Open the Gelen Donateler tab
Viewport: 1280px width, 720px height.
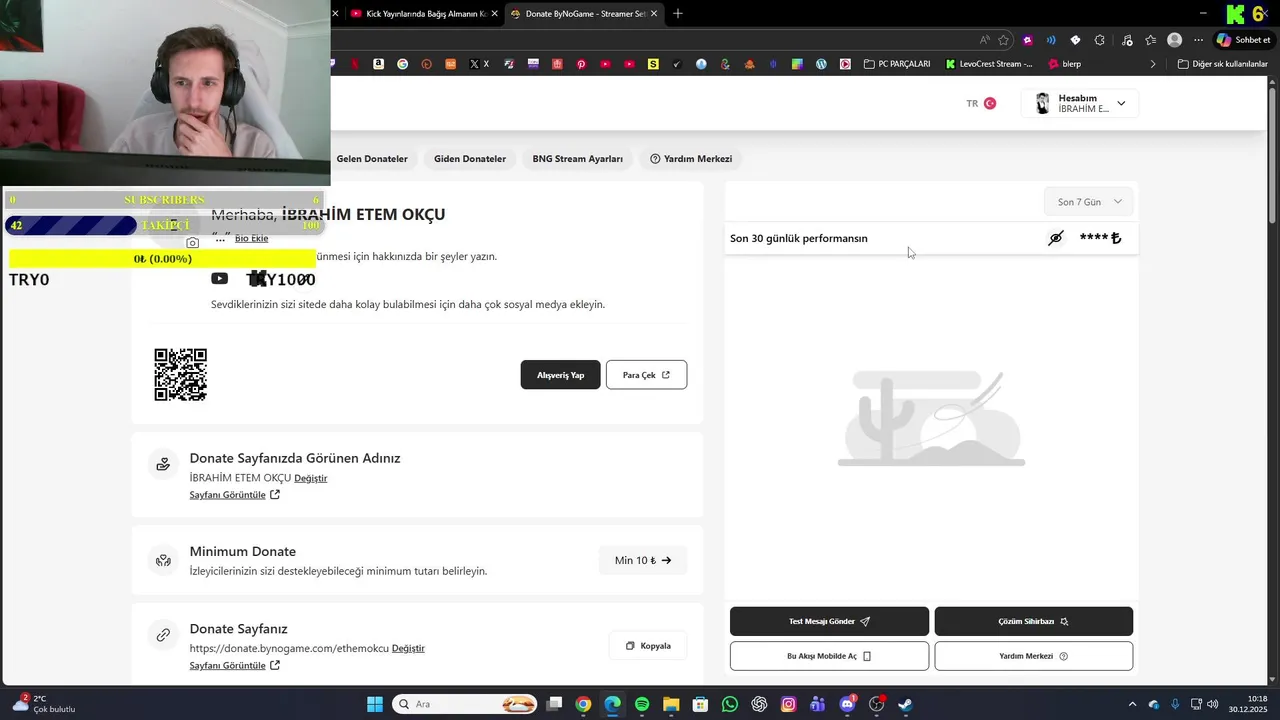[x=372, y=159]
